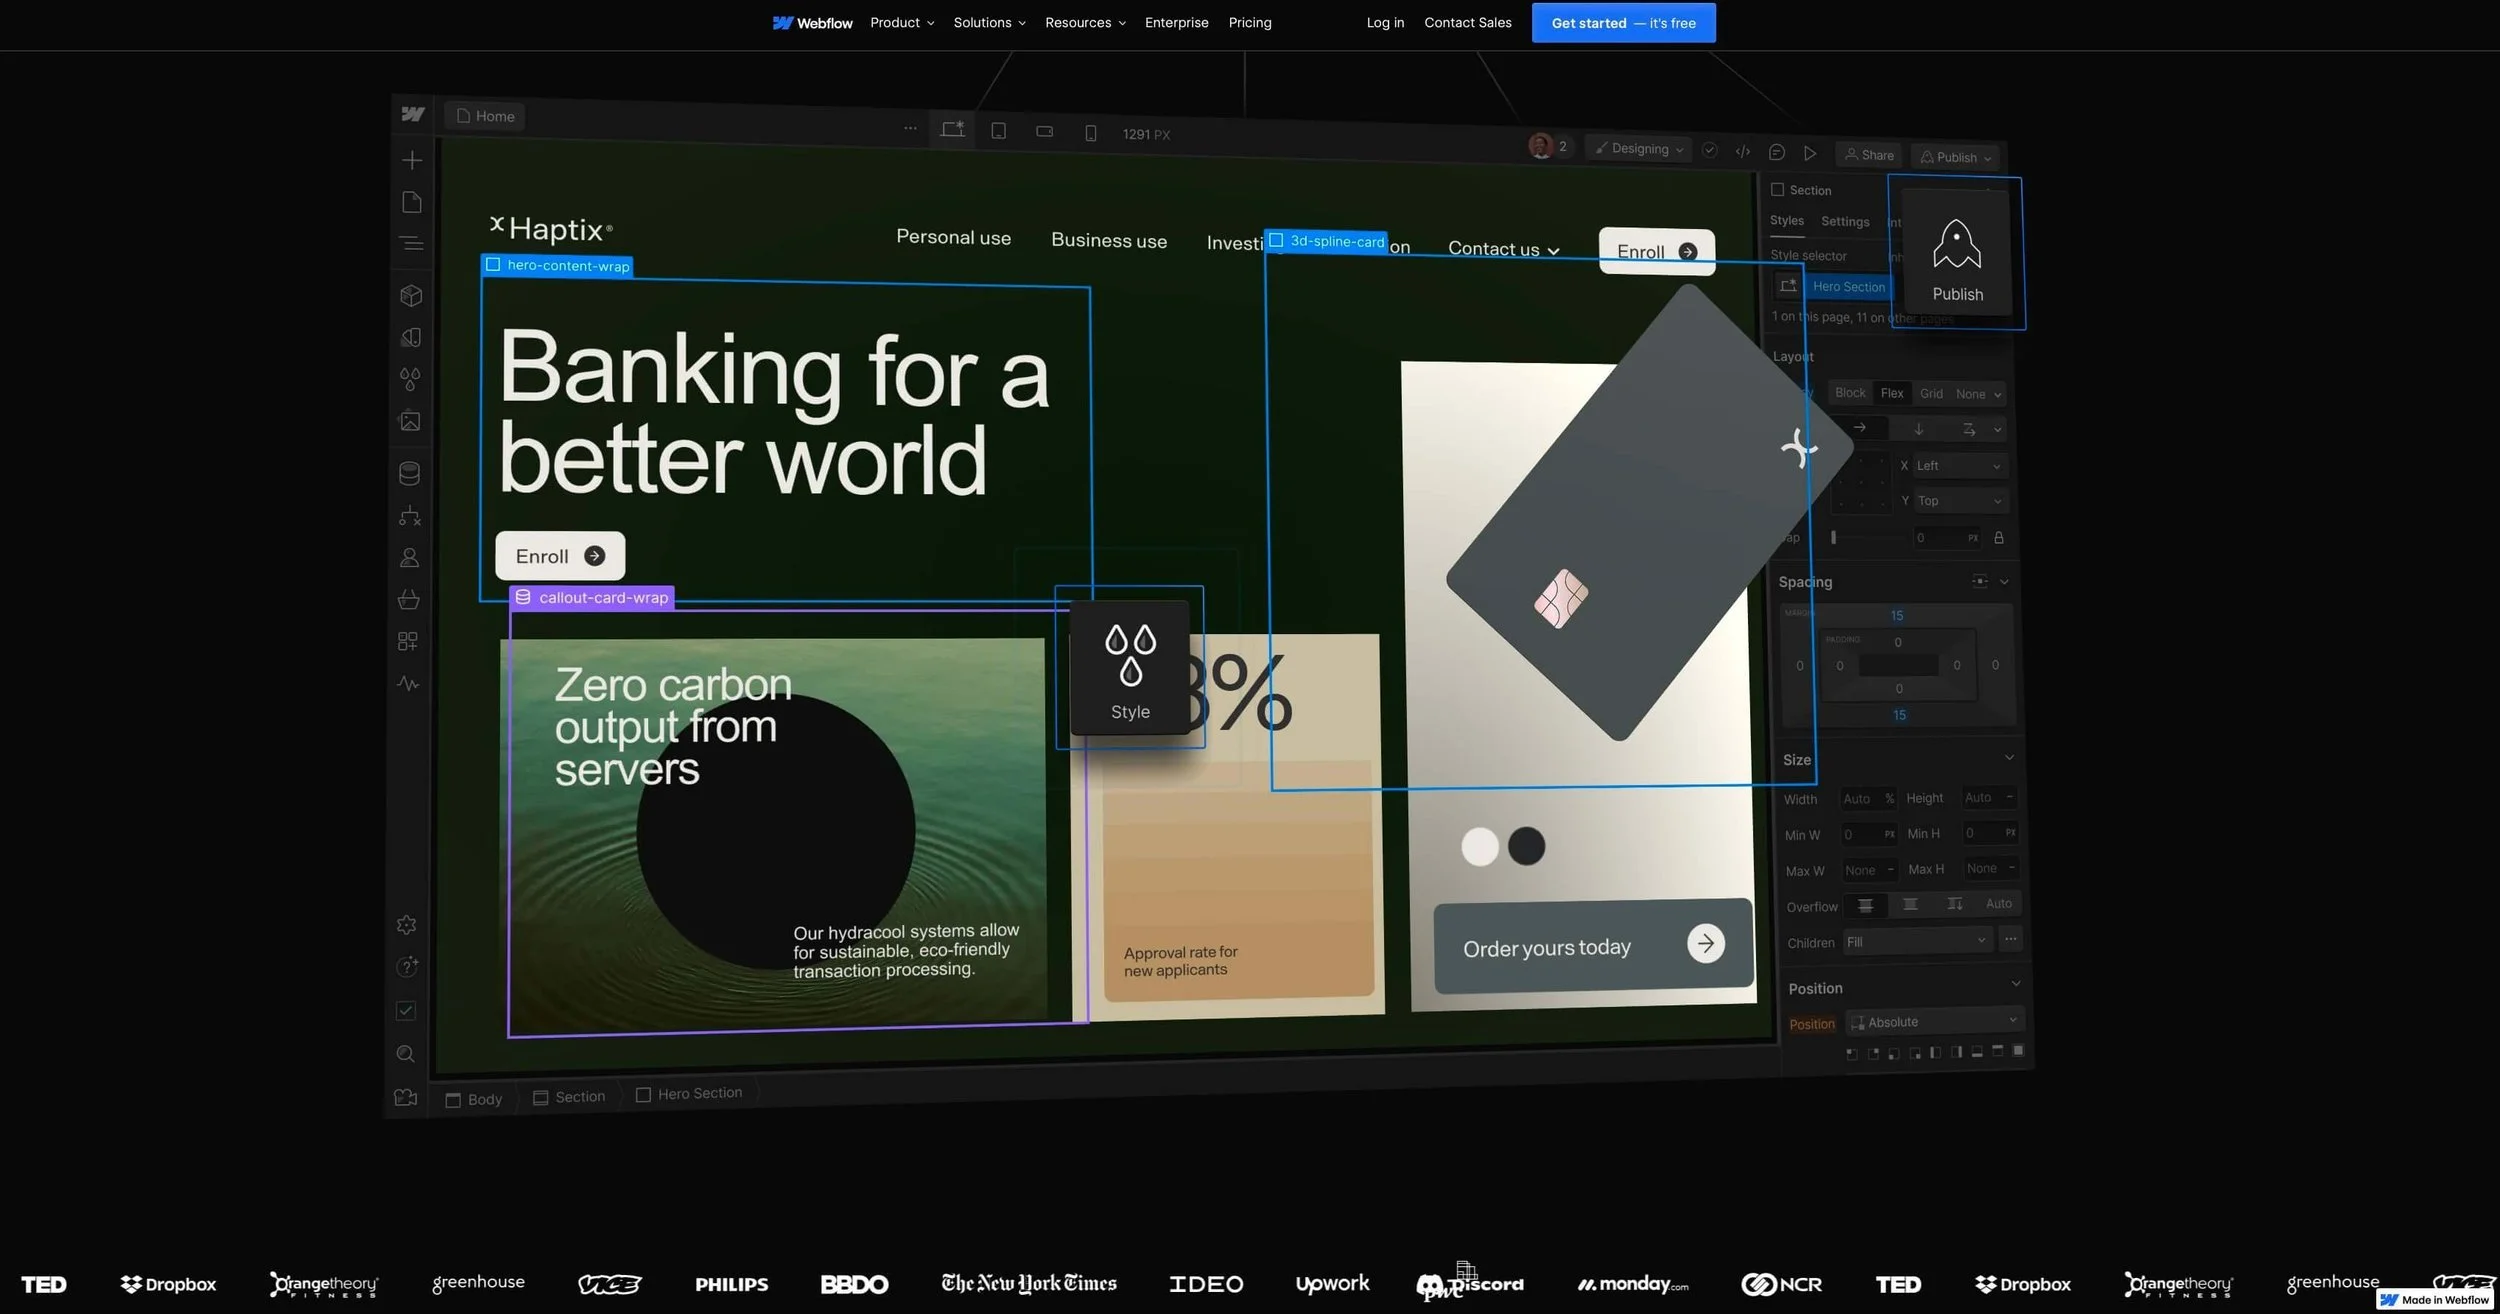Click the code export icon in toolbar
The image size is (2500, 1314).
pyautogui.click(x=1743, y=151)
